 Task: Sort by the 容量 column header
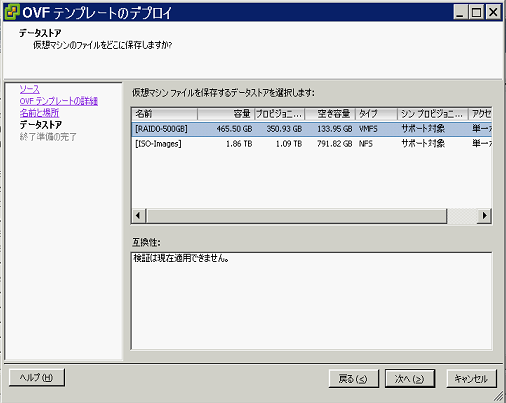coord(226,114)
